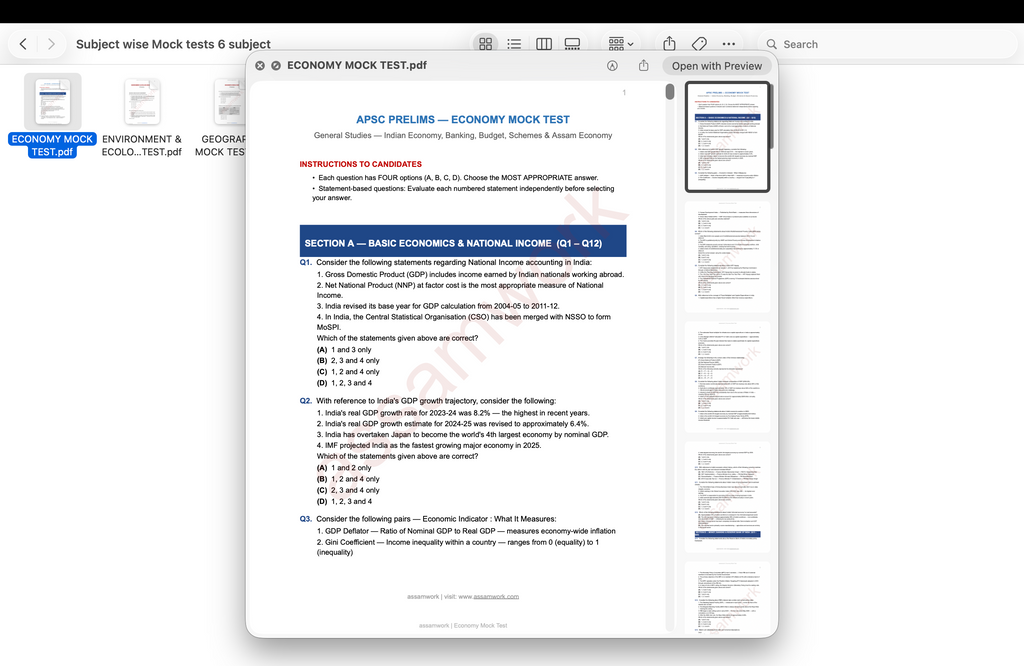The image size is (1024, 666).
Task: Select page 4 thumbnail in sidebar
Action: 728,497
